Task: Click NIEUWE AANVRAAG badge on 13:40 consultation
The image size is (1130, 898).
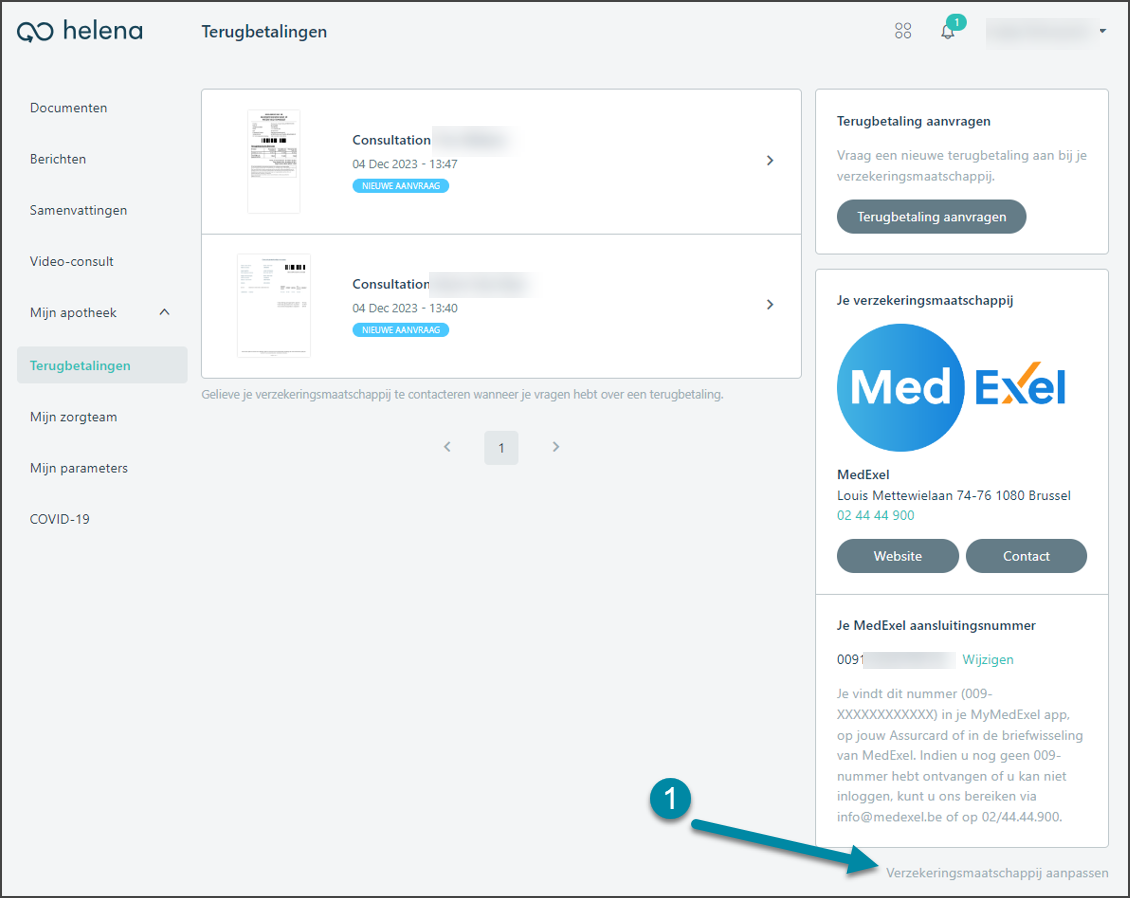Action: tap(401, 330)
